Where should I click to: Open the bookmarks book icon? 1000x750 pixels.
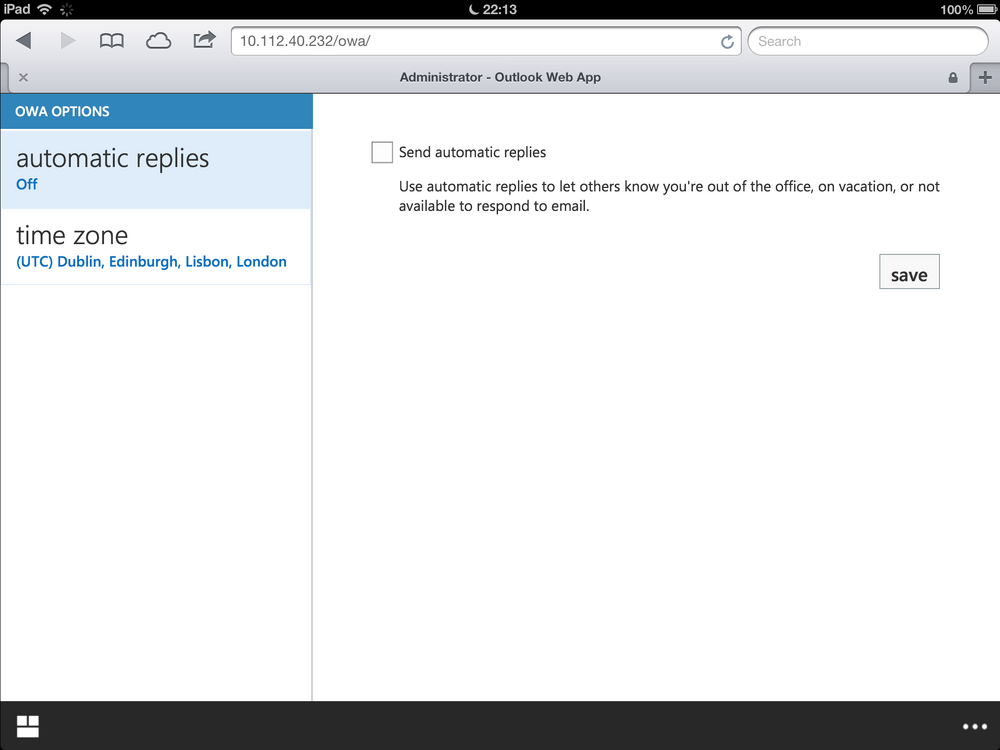pos(112,41)
